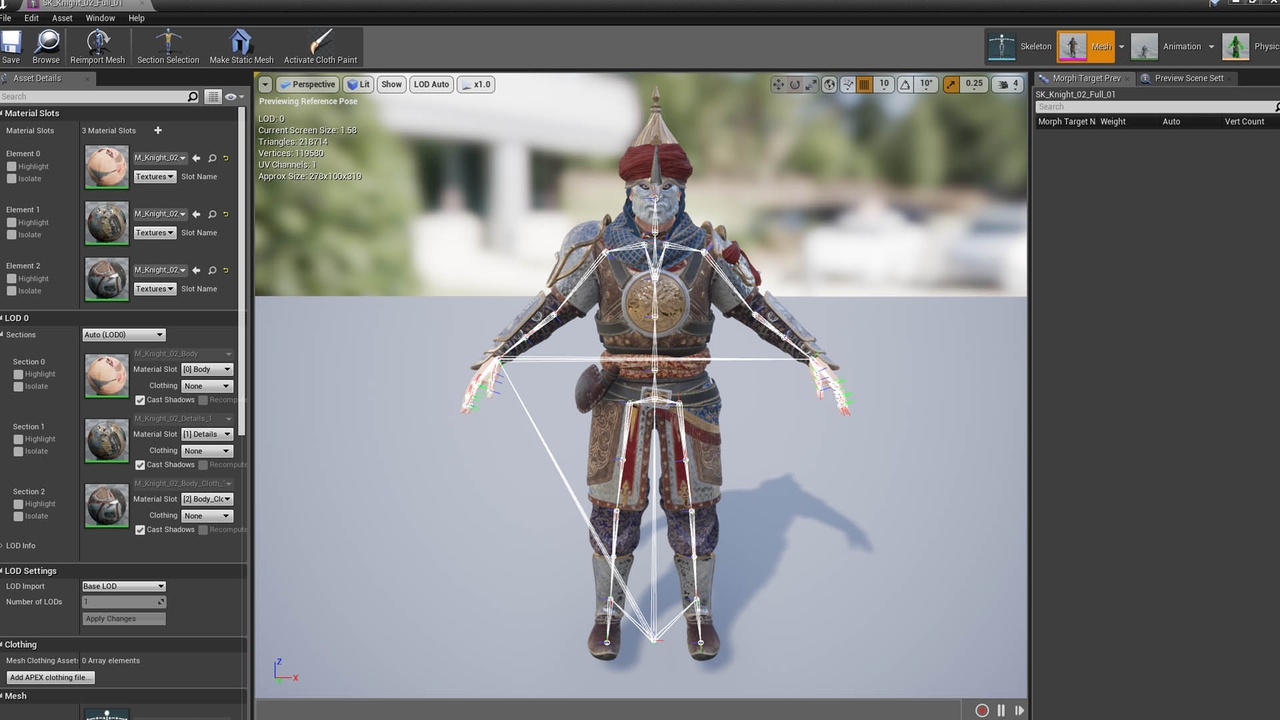This screenshot has height=720, width=1280.
Task: Open the Sections Auto (LOD0) dropdown
Action: [x=124, y=335]
